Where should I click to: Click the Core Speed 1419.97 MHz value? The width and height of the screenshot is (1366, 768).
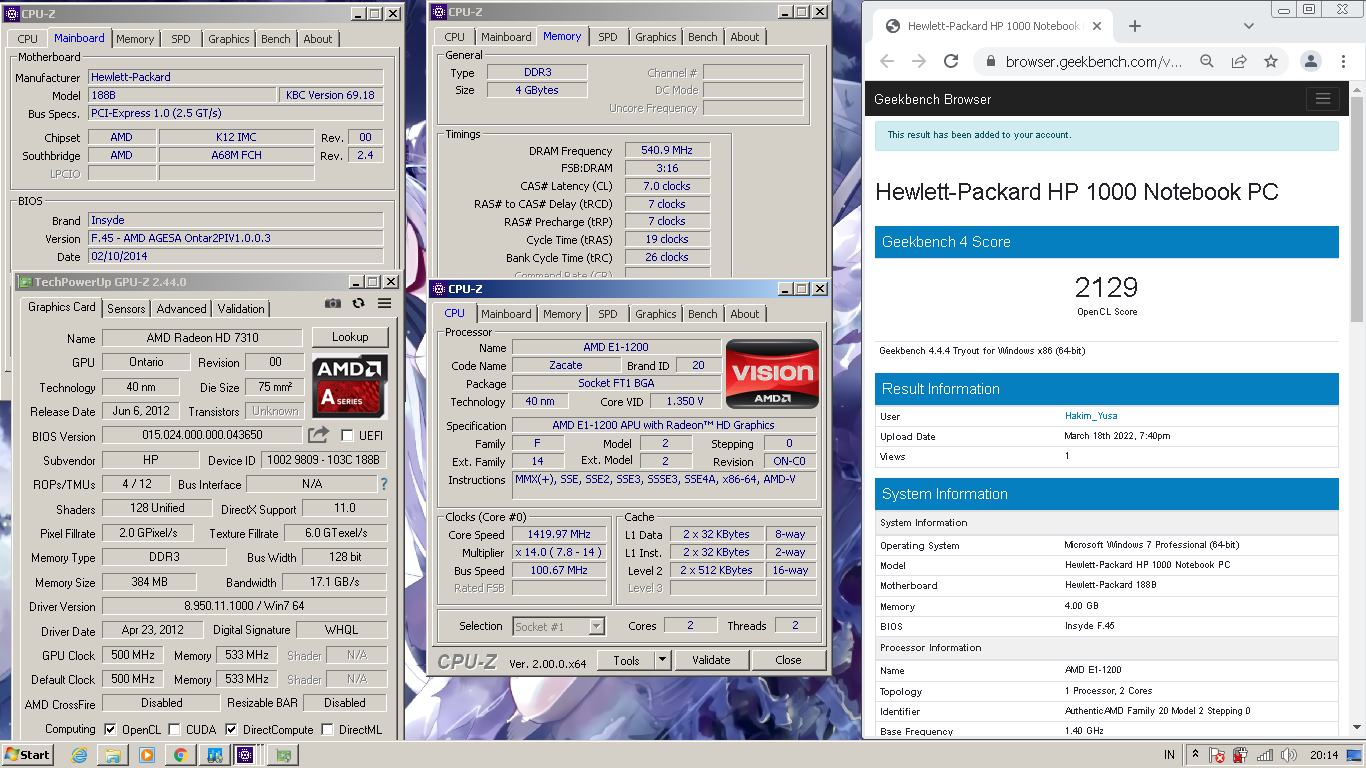[559, 534]
